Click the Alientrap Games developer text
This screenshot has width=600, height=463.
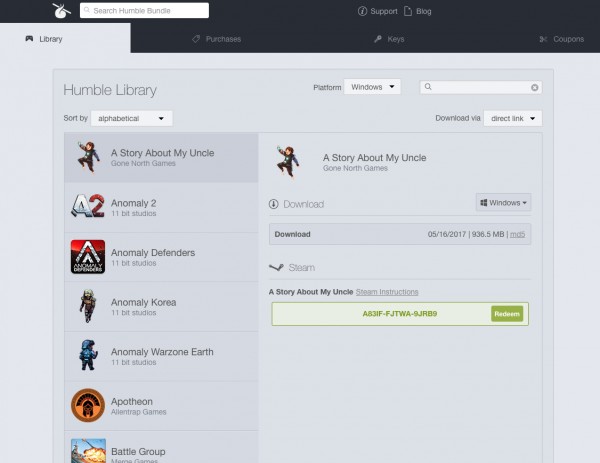tap(139, 412)
